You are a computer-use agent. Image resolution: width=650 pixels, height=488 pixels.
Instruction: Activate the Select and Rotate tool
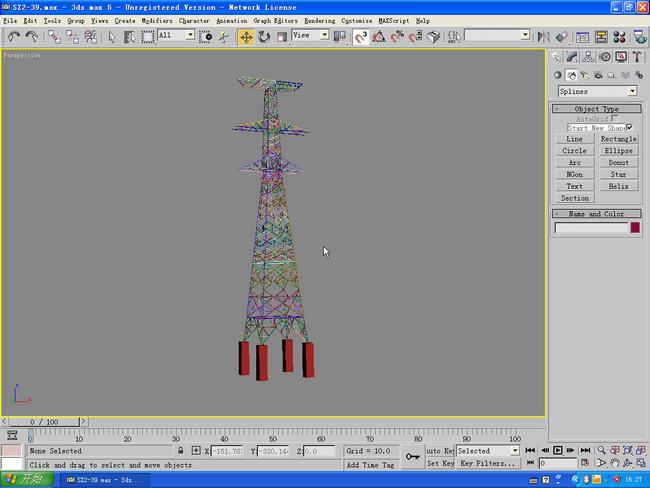click(264, 37)
